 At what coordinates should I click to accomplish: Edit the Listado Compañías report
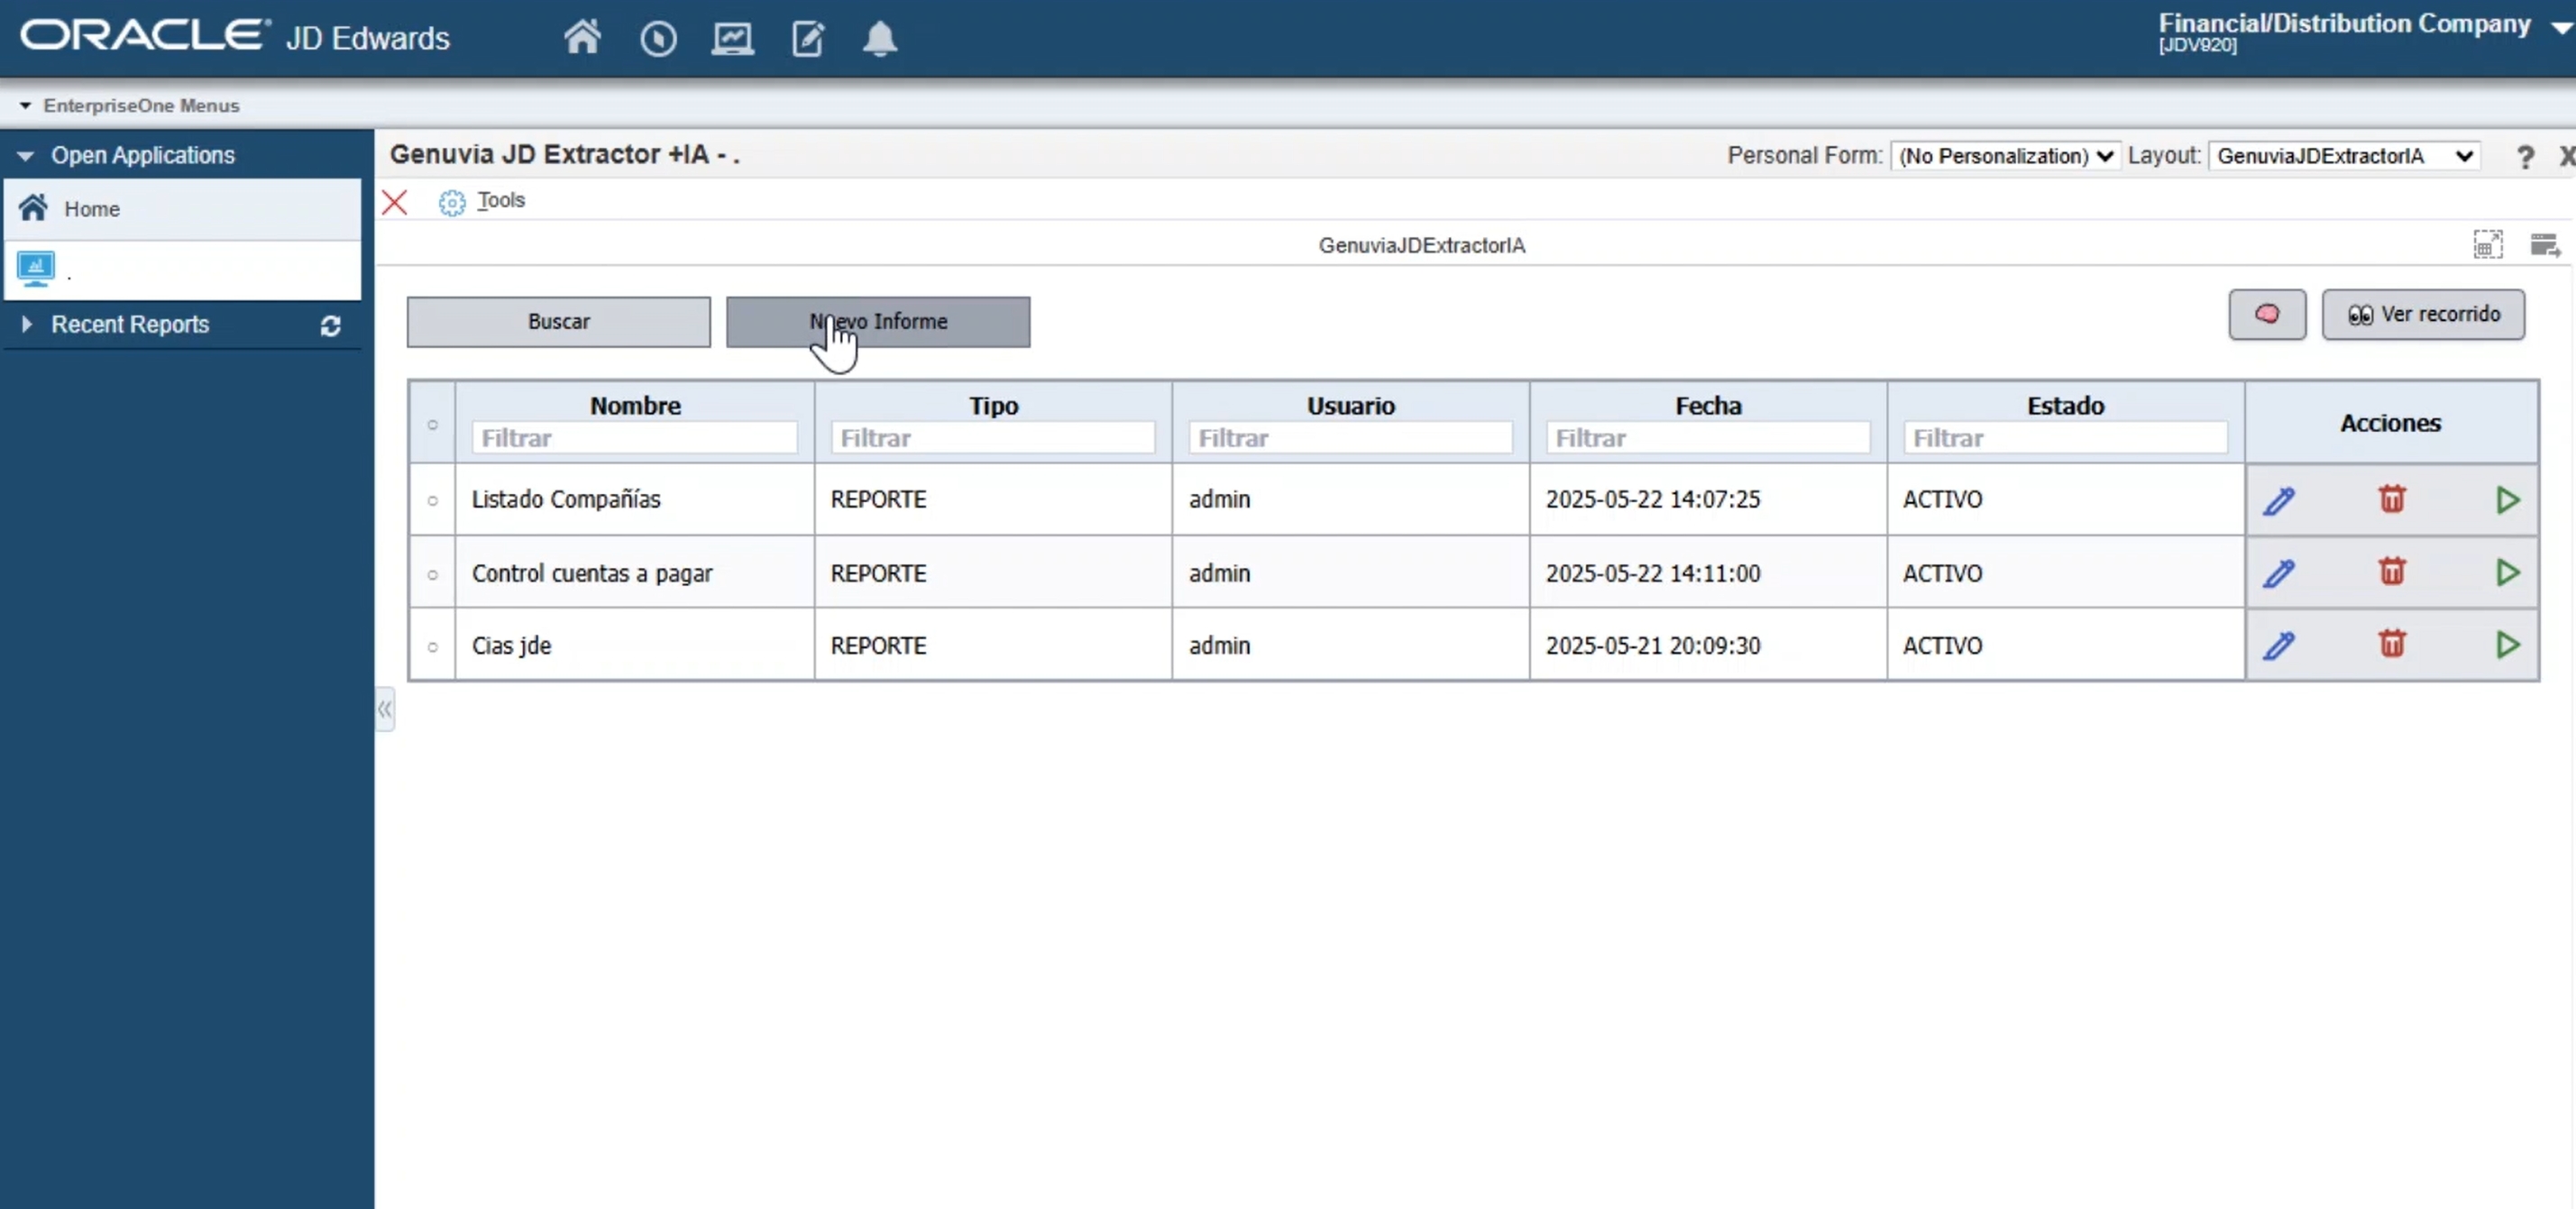click(x=2279, y=500)
